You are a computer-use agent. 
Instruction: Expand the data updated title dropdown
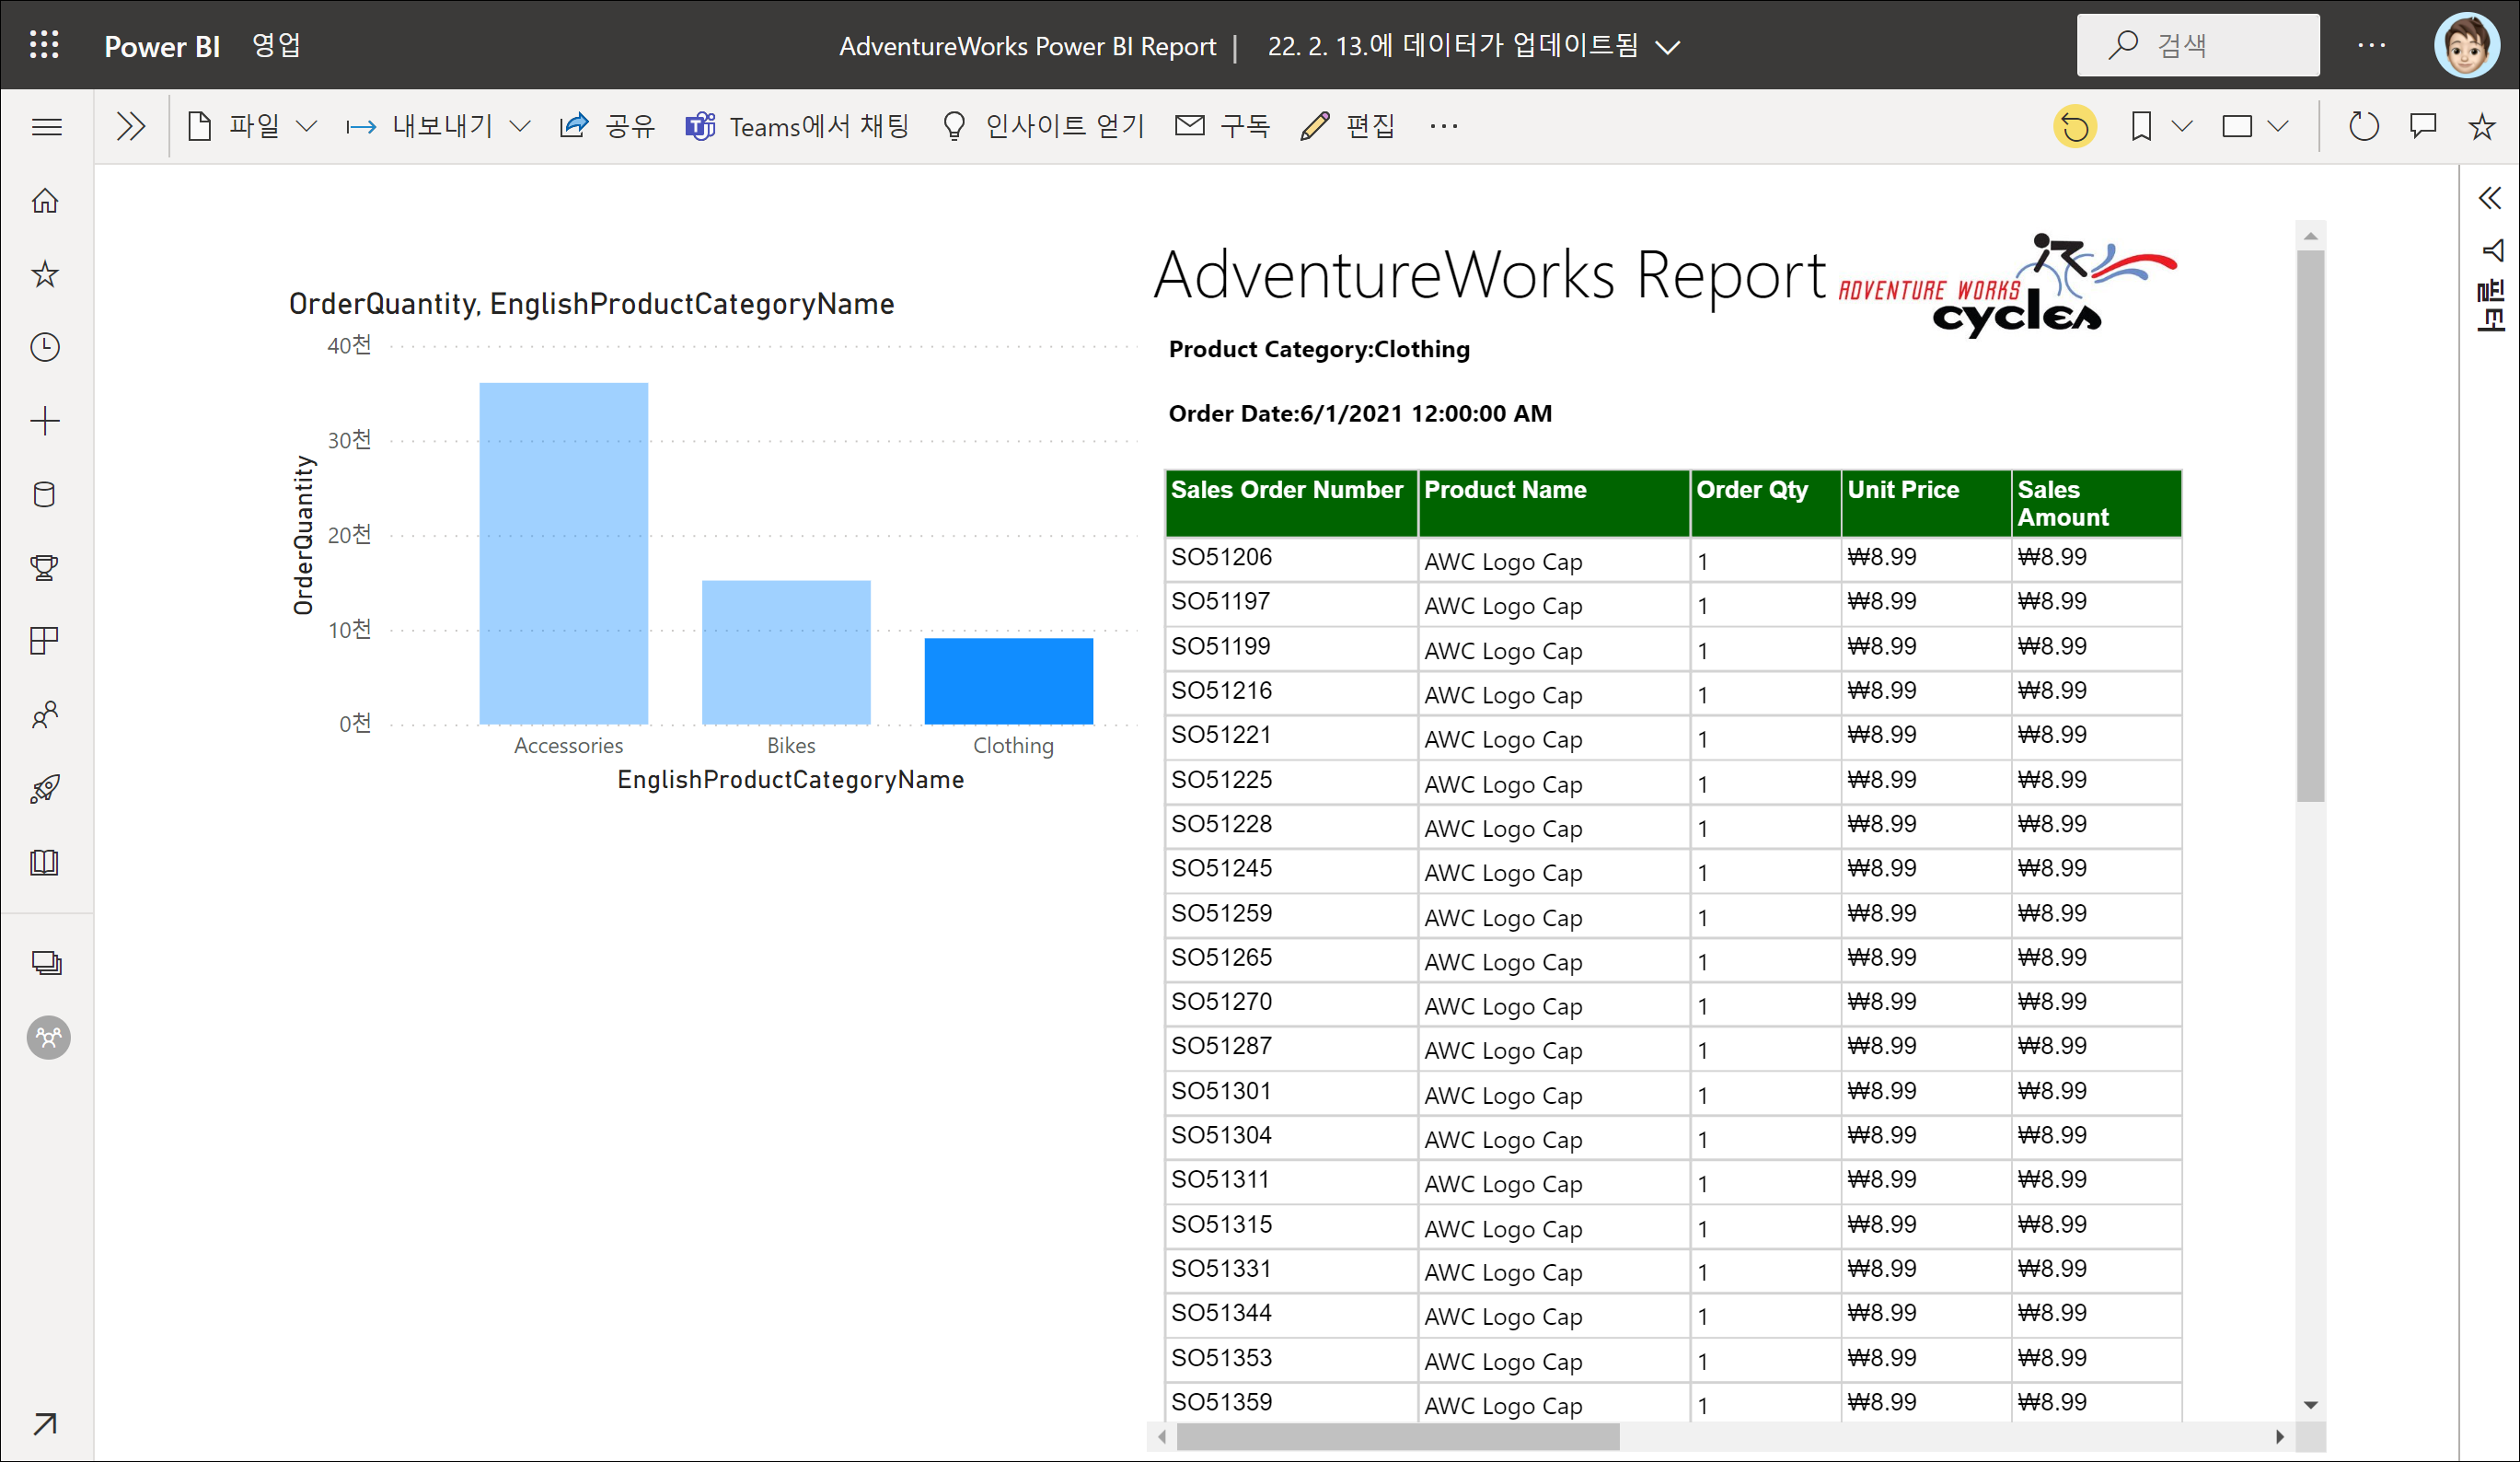click(x=1667, y=47)
